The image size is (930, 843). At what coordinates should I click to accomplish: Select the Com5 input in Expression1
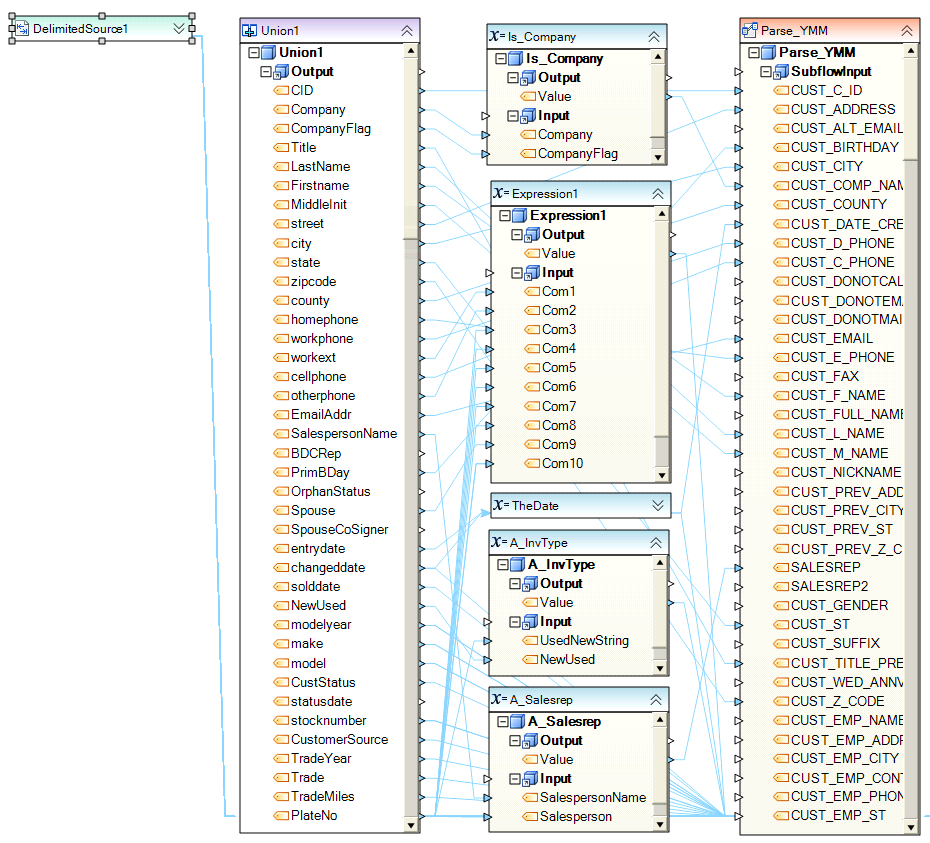559,368
